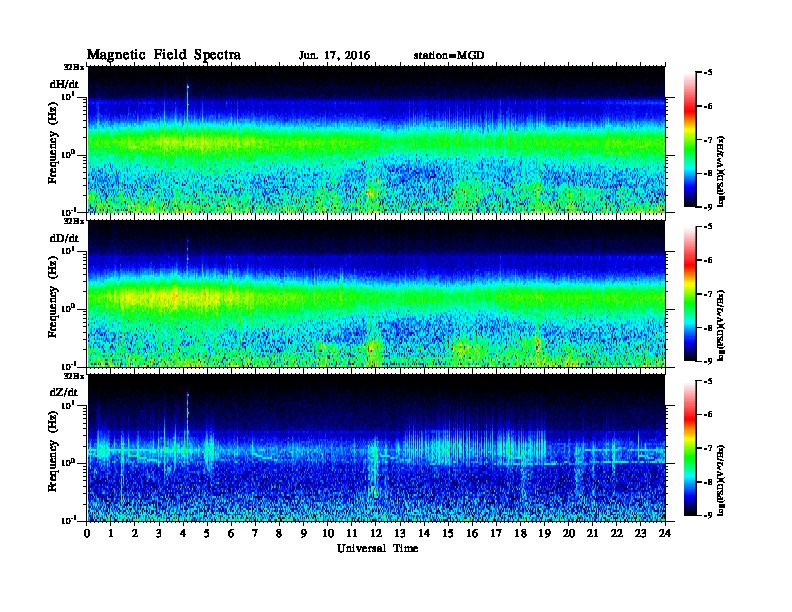Click the -7 value on dH/dt color scale
This screenshot has width=792, height=612.
[708, 140]
